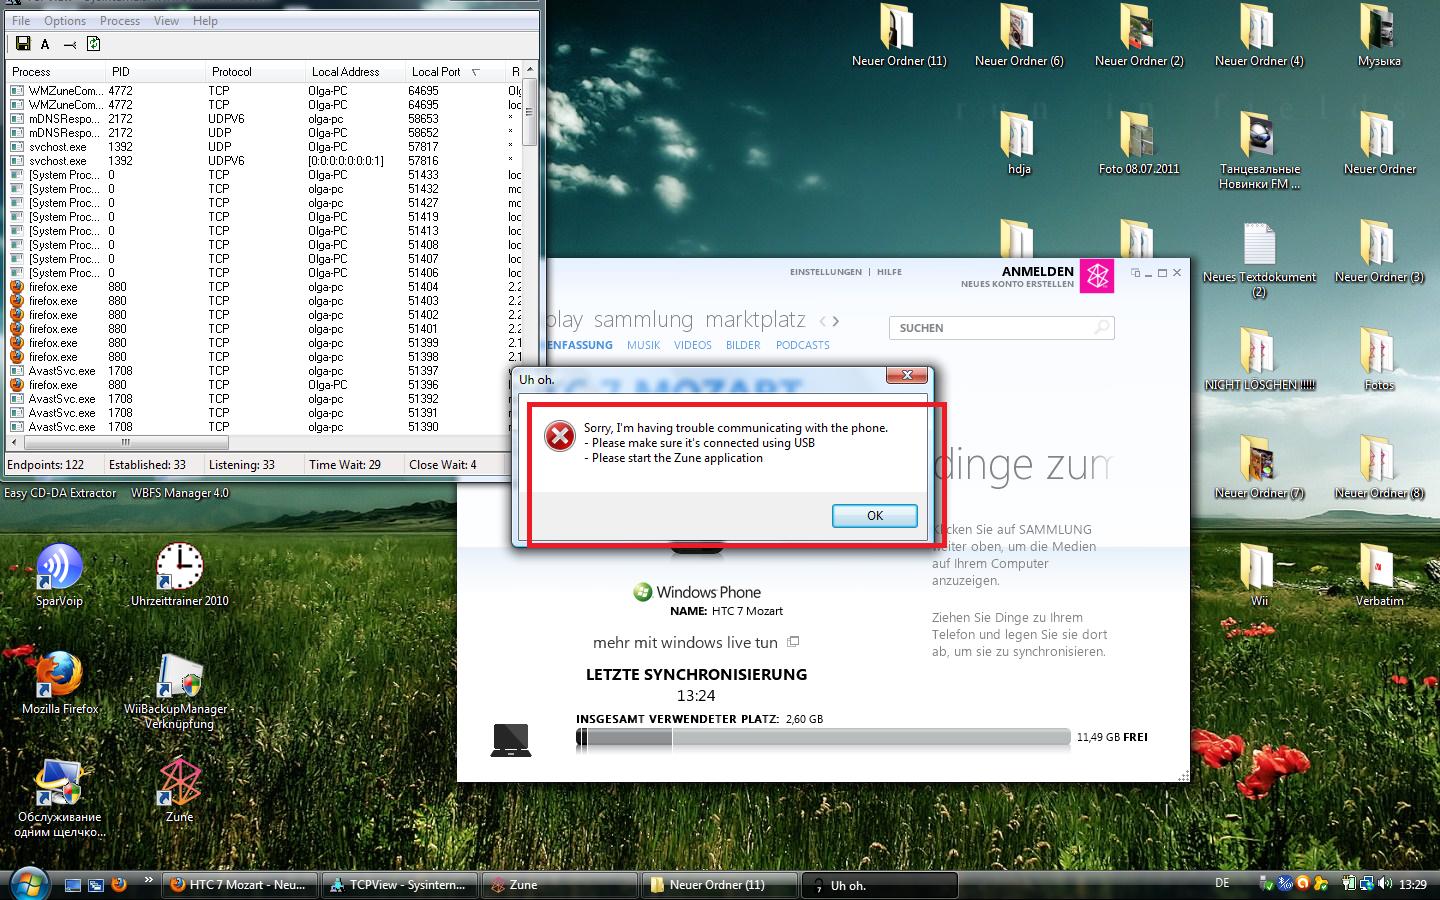Select firefox.exe row with port 51404
This screenshot has width=1440, height=900.
265,287
